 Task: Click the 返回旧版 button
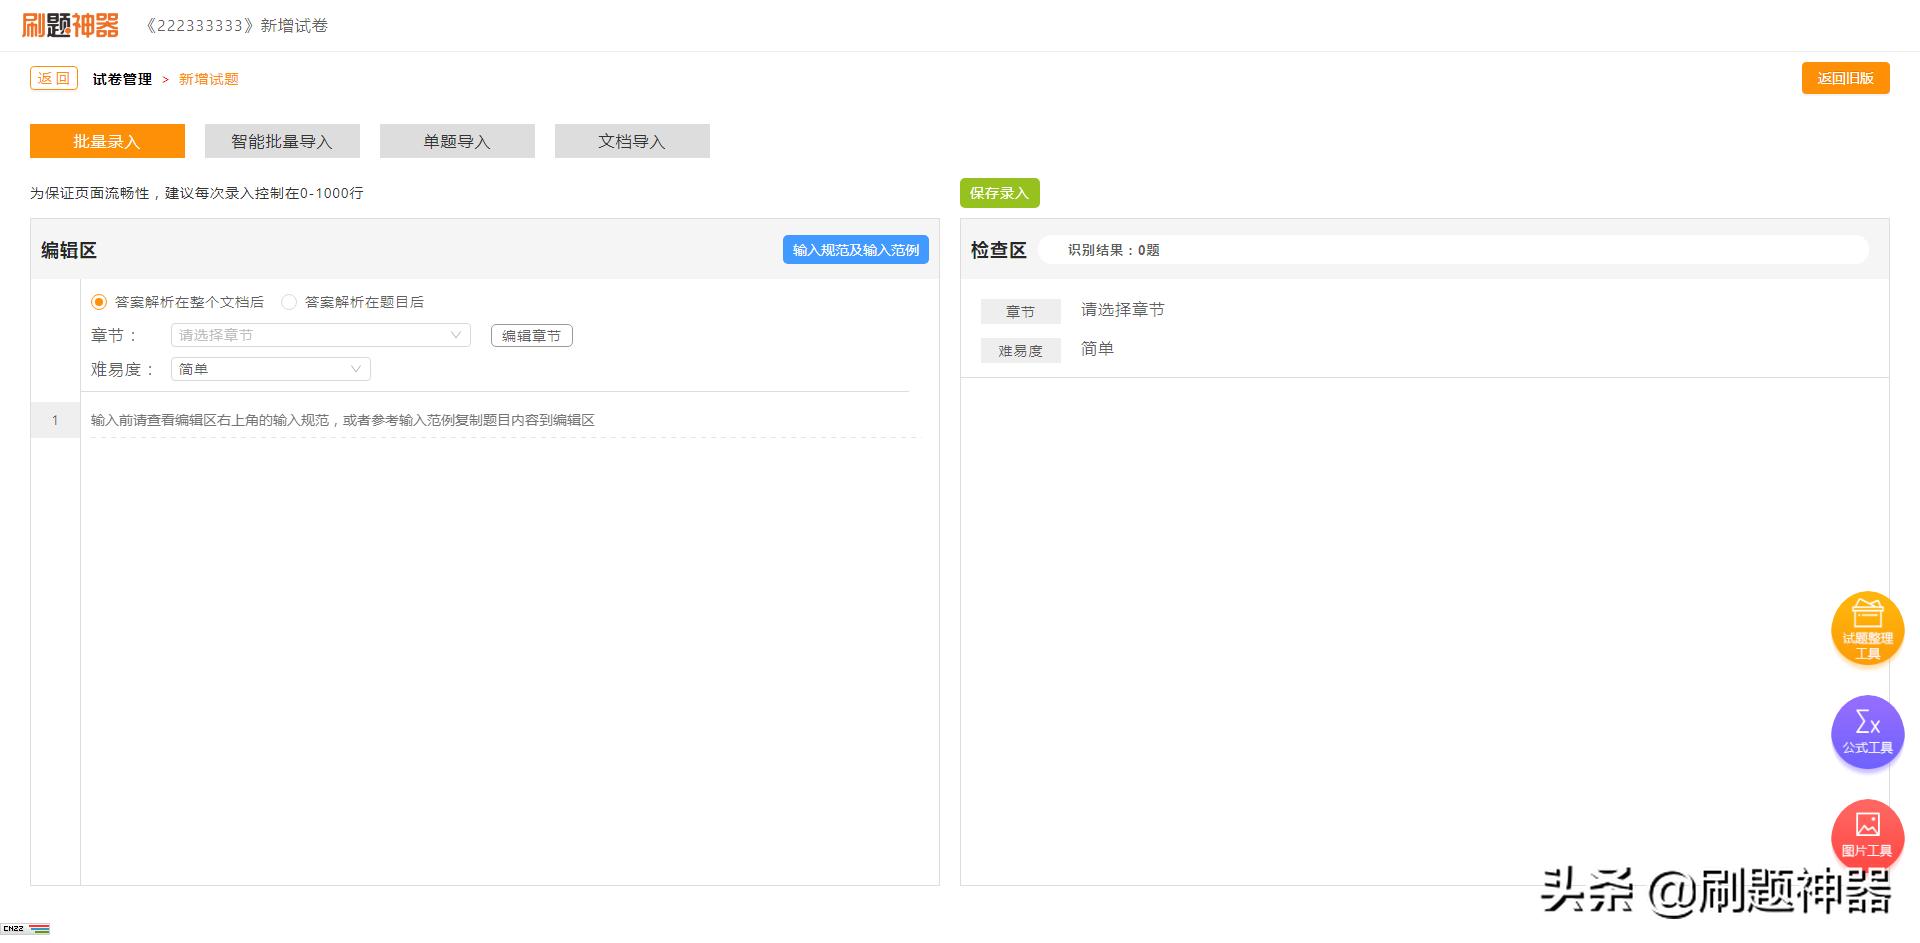[x=1845, y=78]
